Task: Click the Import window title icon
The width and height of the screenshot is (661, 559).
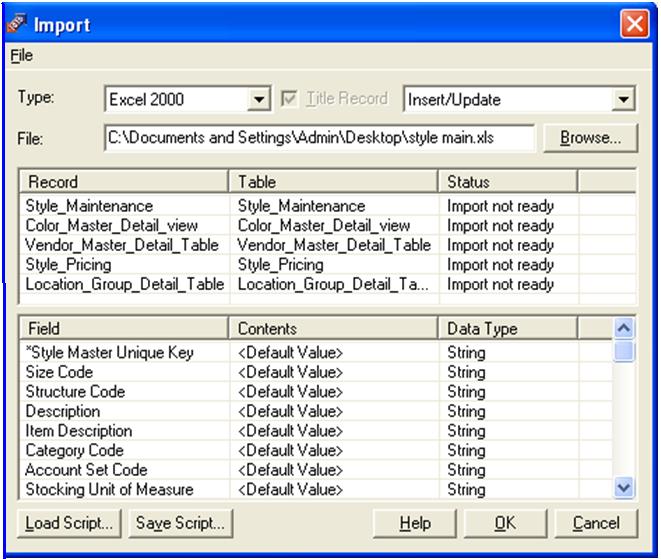Action: (x=16, y=24)
